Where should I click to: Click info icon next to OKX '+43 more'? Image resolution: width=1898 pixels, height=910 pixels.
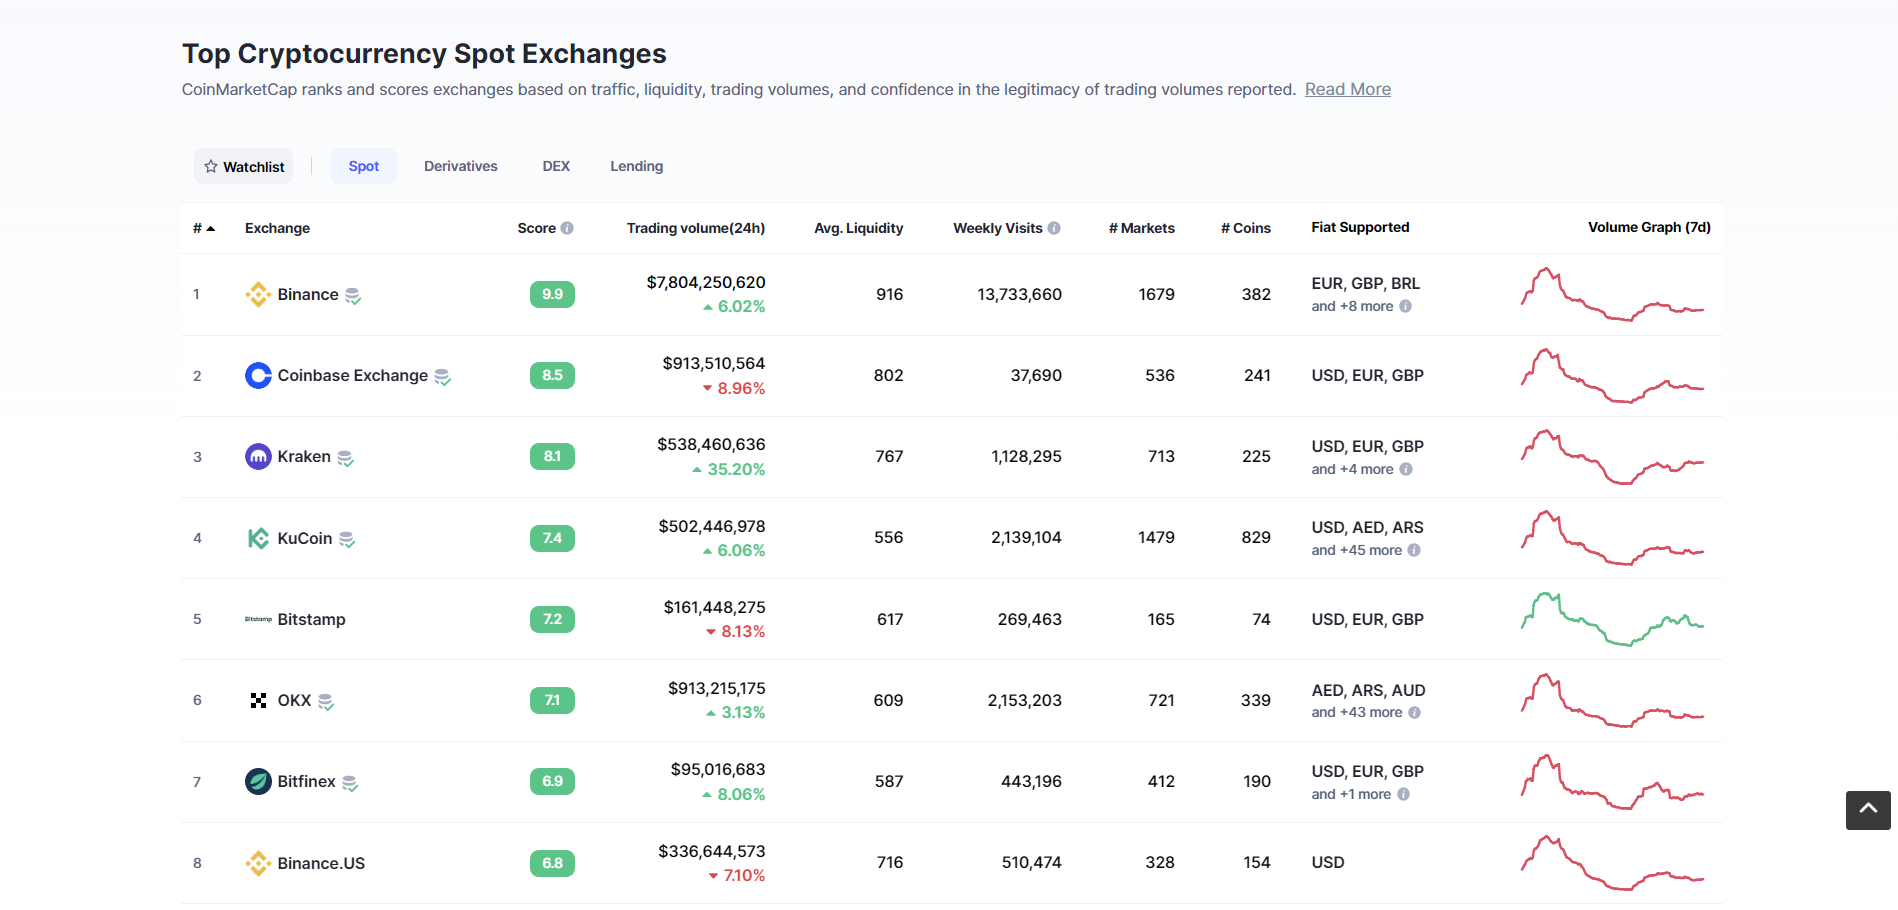pos(1414,712)
